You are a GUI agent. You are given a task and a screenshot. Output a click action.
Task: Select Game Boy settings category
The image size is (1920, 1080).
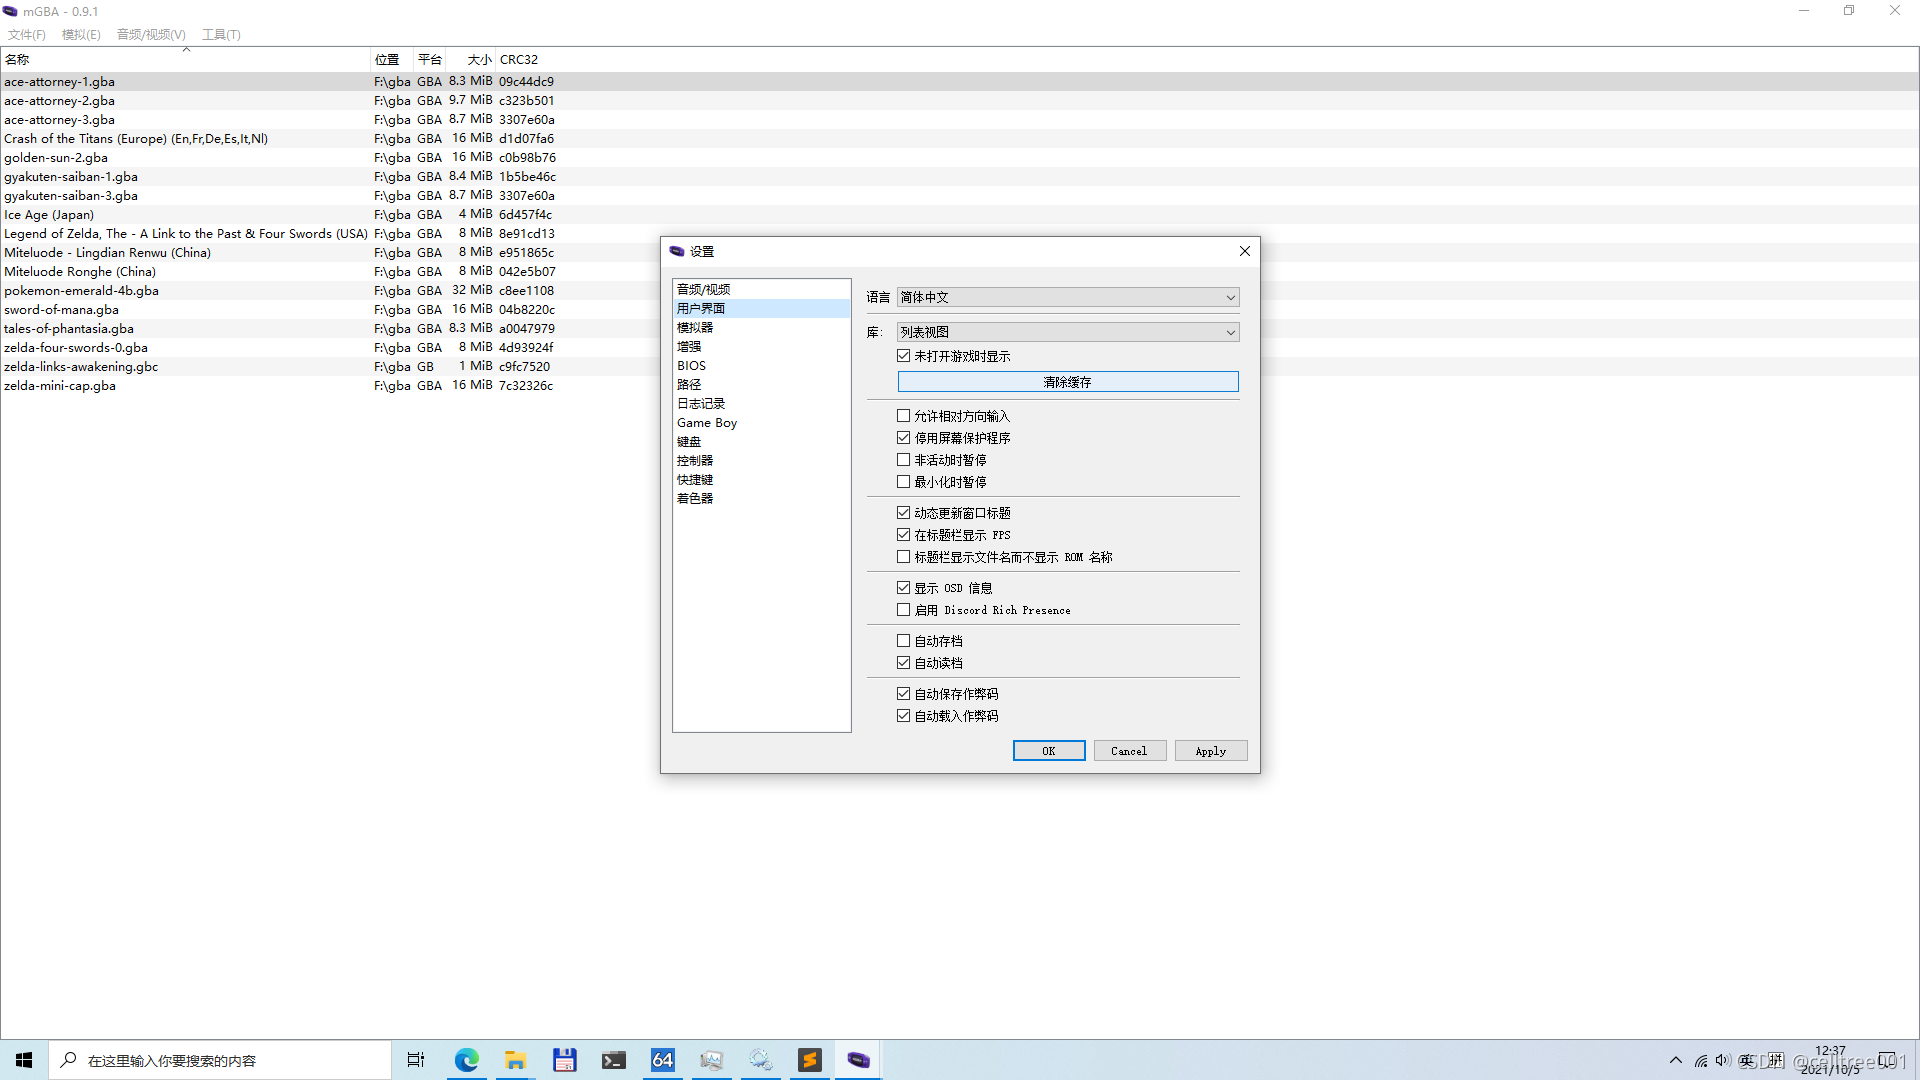[707, 423]
